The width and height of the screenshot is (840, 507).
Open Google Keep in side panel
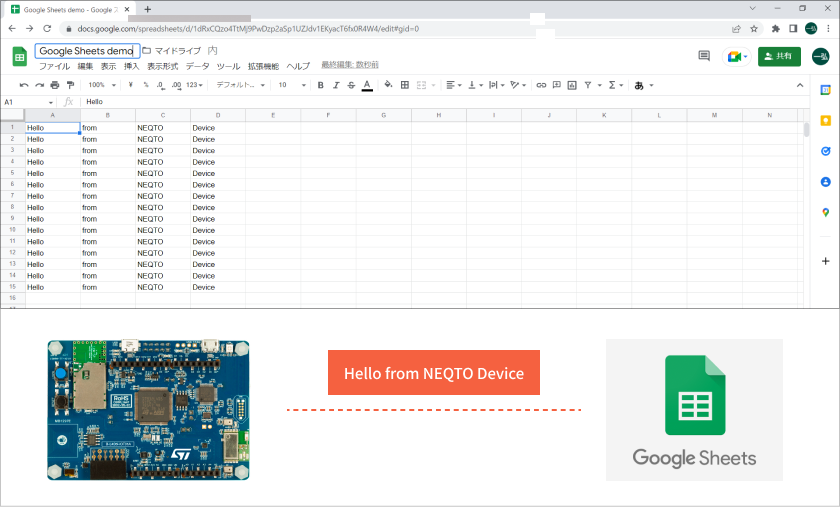point(825,121)
